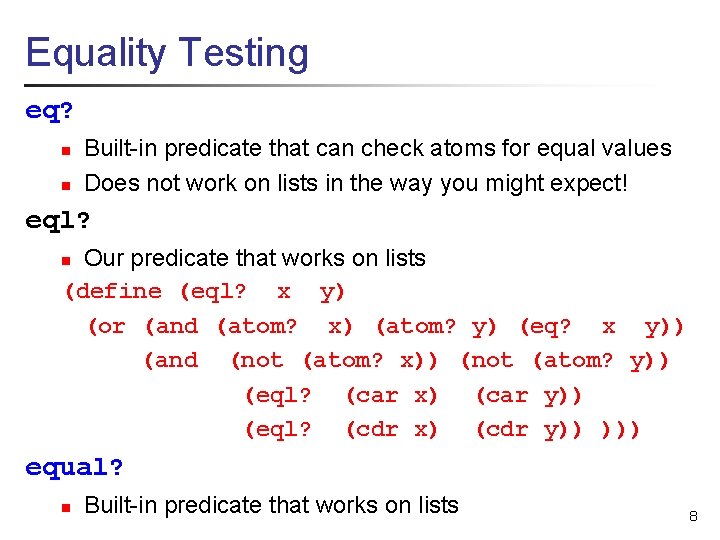The image size is (720, 540).
Task: Select the 'eq?' heading
Action: click(x=49, y=111)
